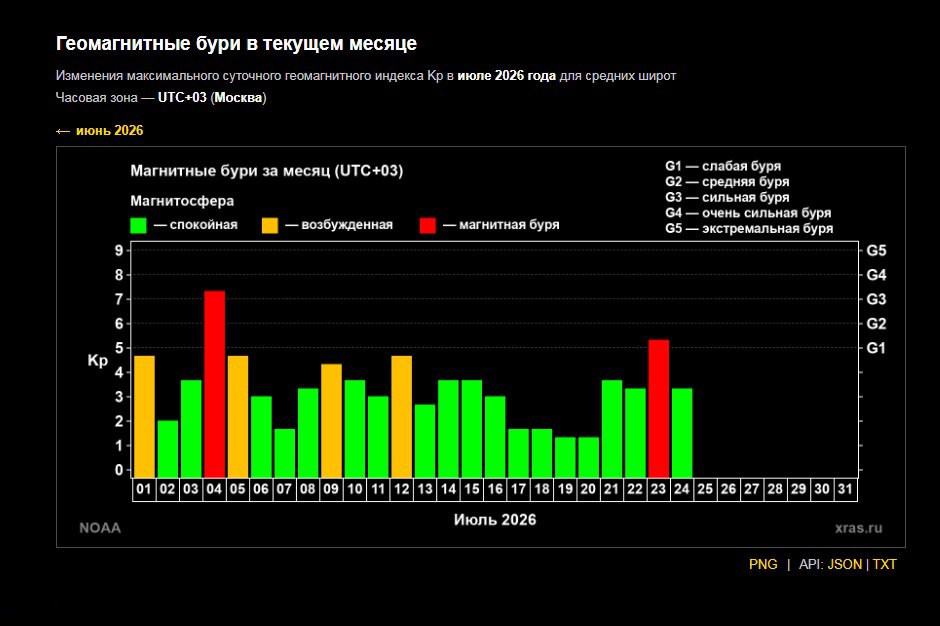
Task: Click day label 31 on the axis
Action: tap(845, 489)
